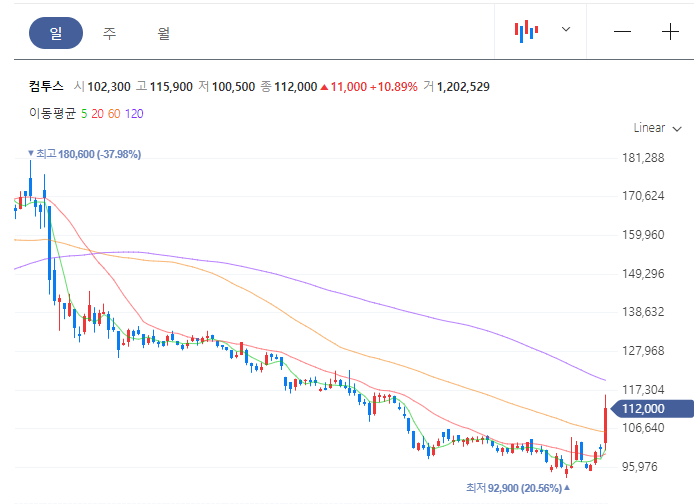Click the 138,632 price axis label

pos(643,312)
